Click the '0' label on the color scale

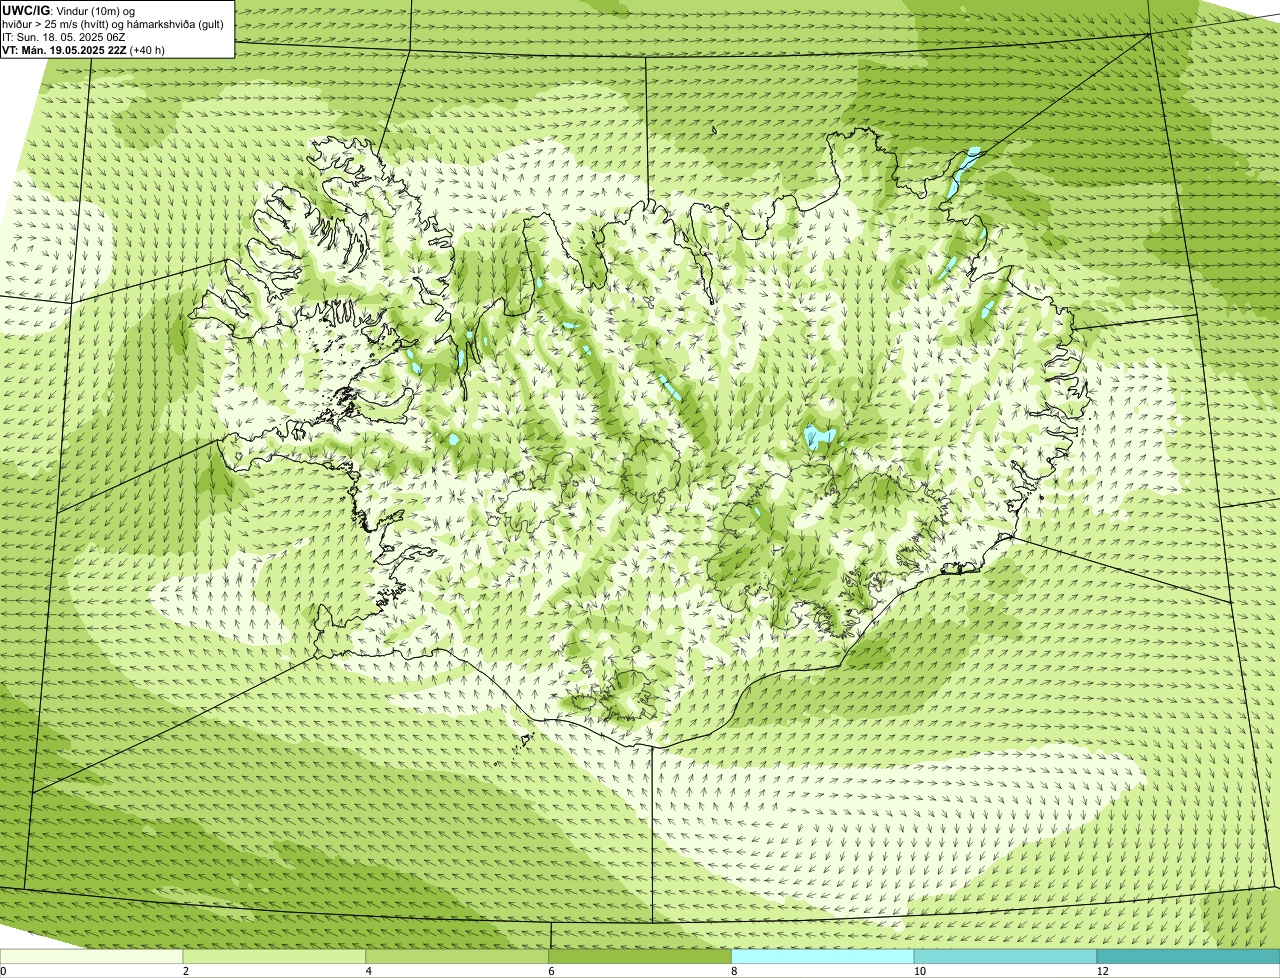(x=3, y=971)
